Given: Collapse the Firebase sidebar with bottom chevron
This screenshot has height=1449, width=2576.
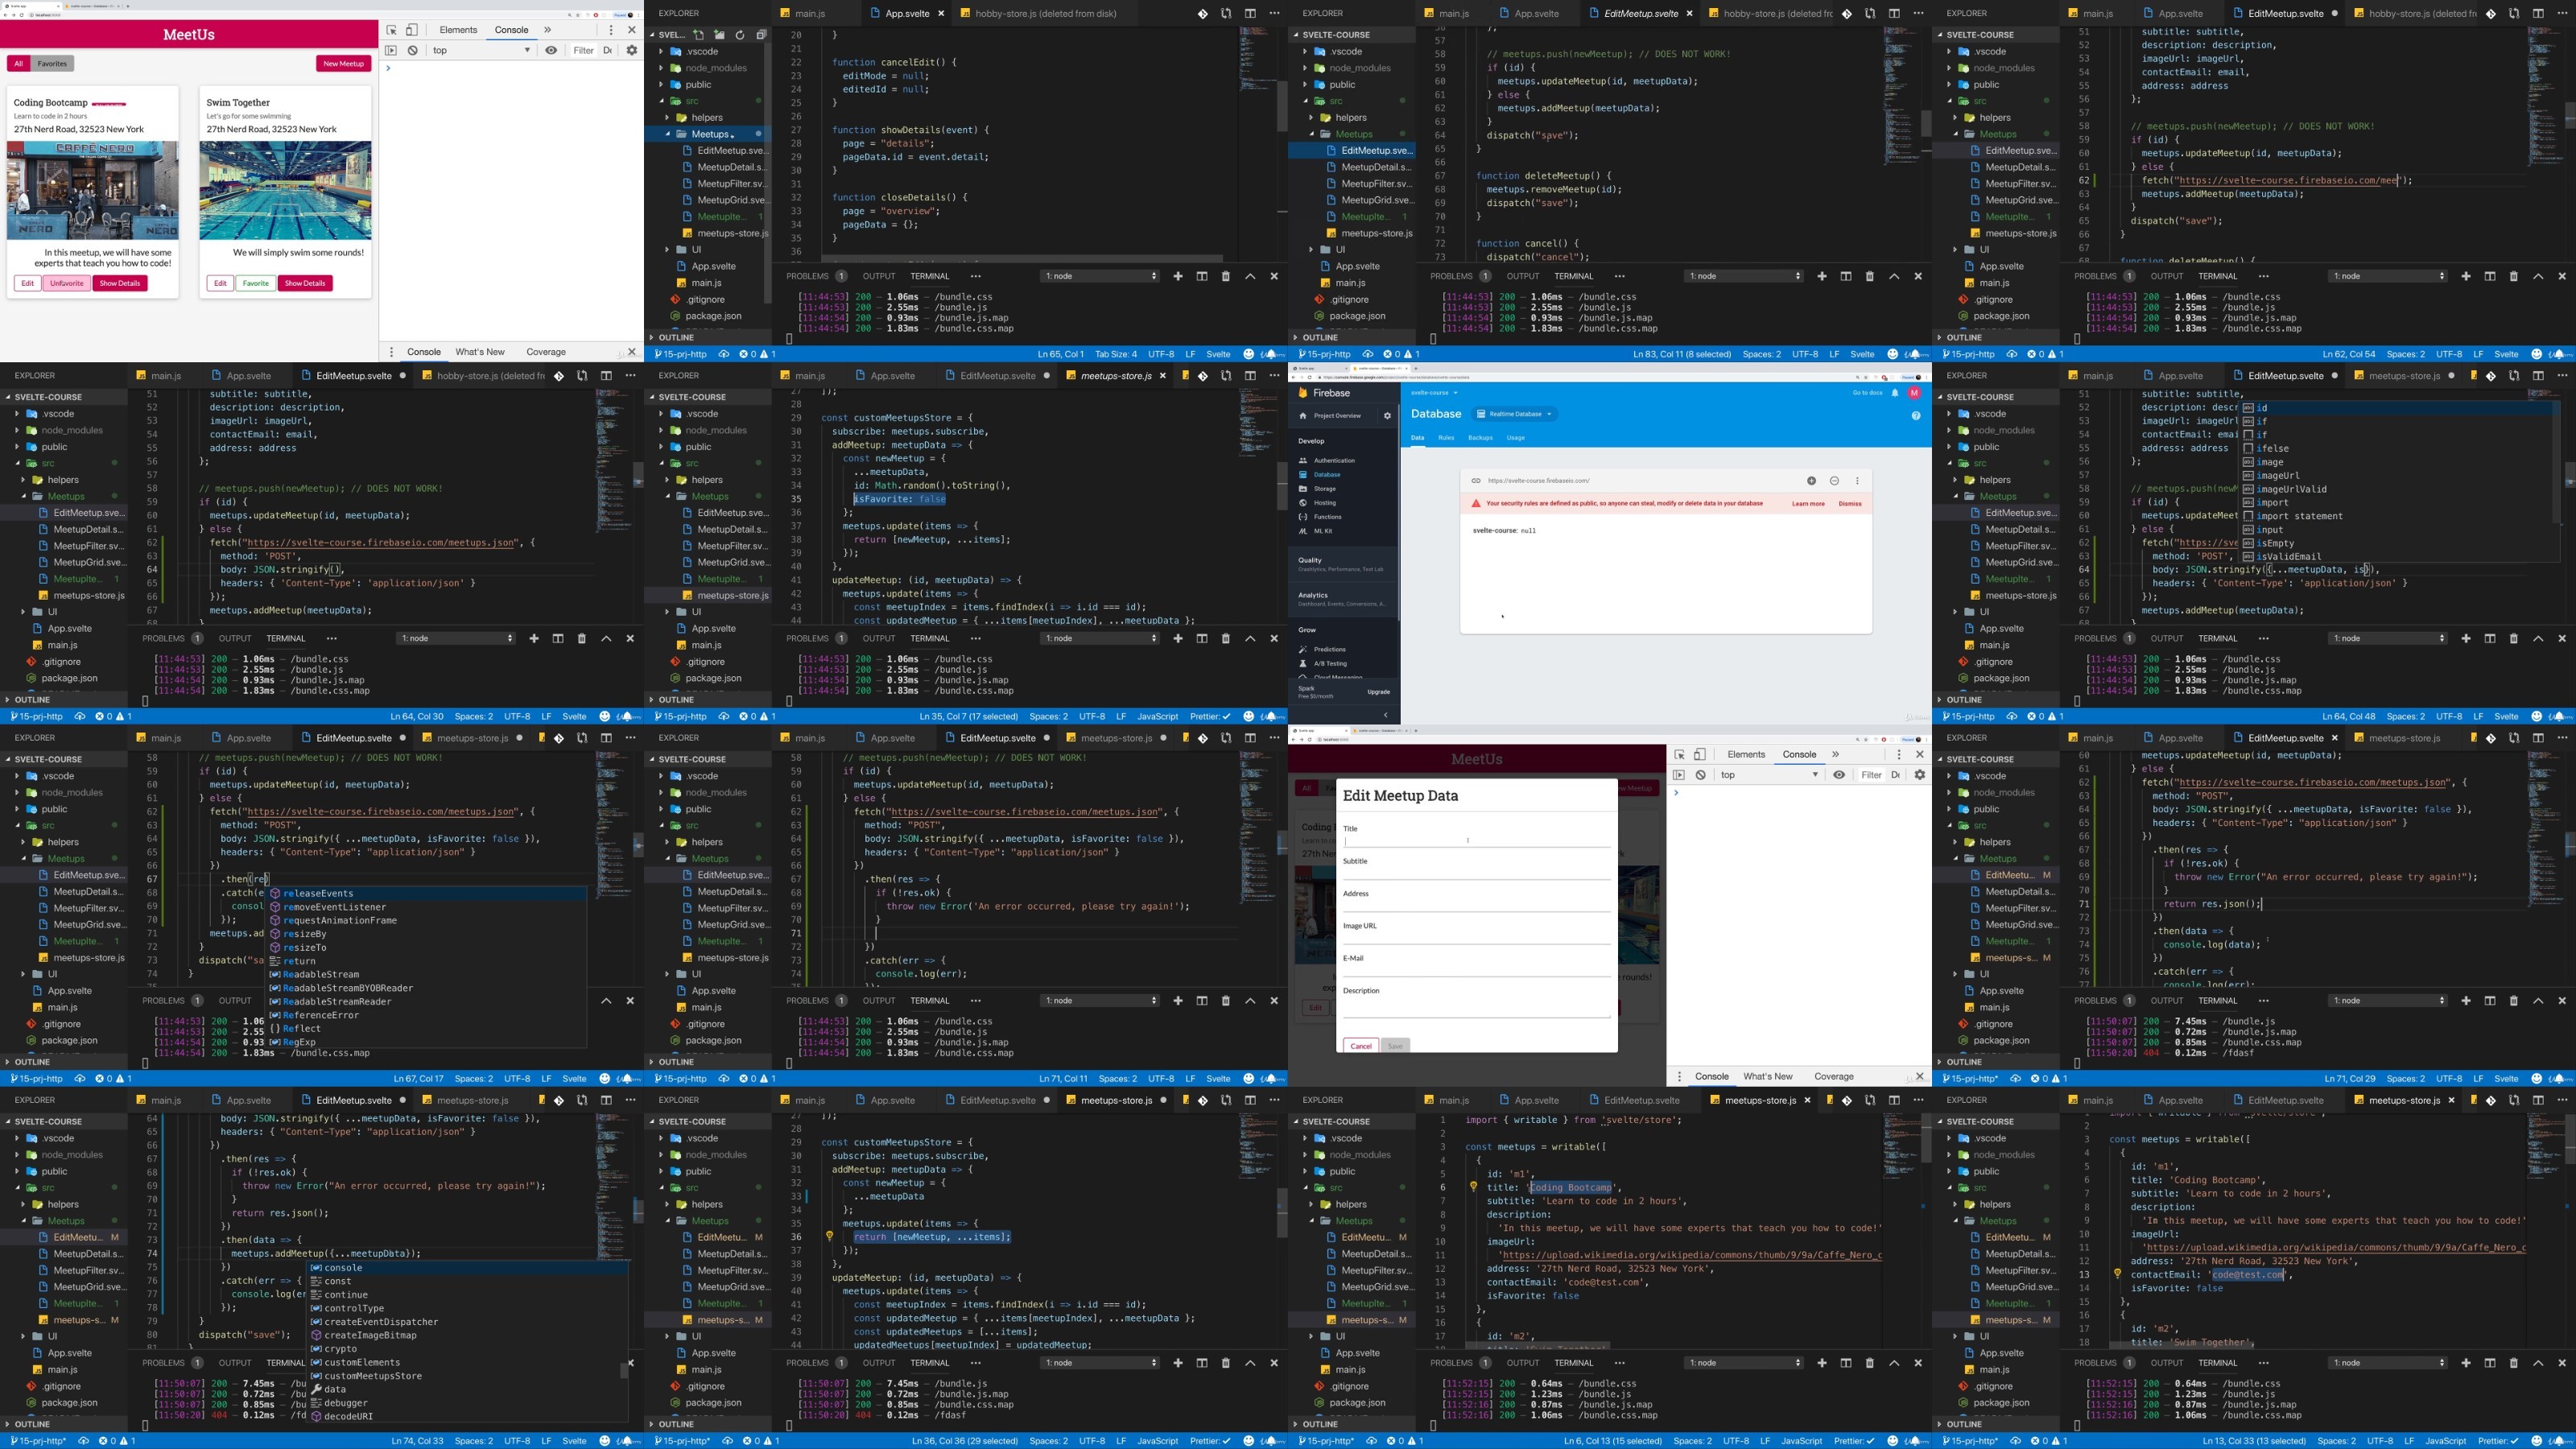Looking at the screenshot, I should (1385, 714).
